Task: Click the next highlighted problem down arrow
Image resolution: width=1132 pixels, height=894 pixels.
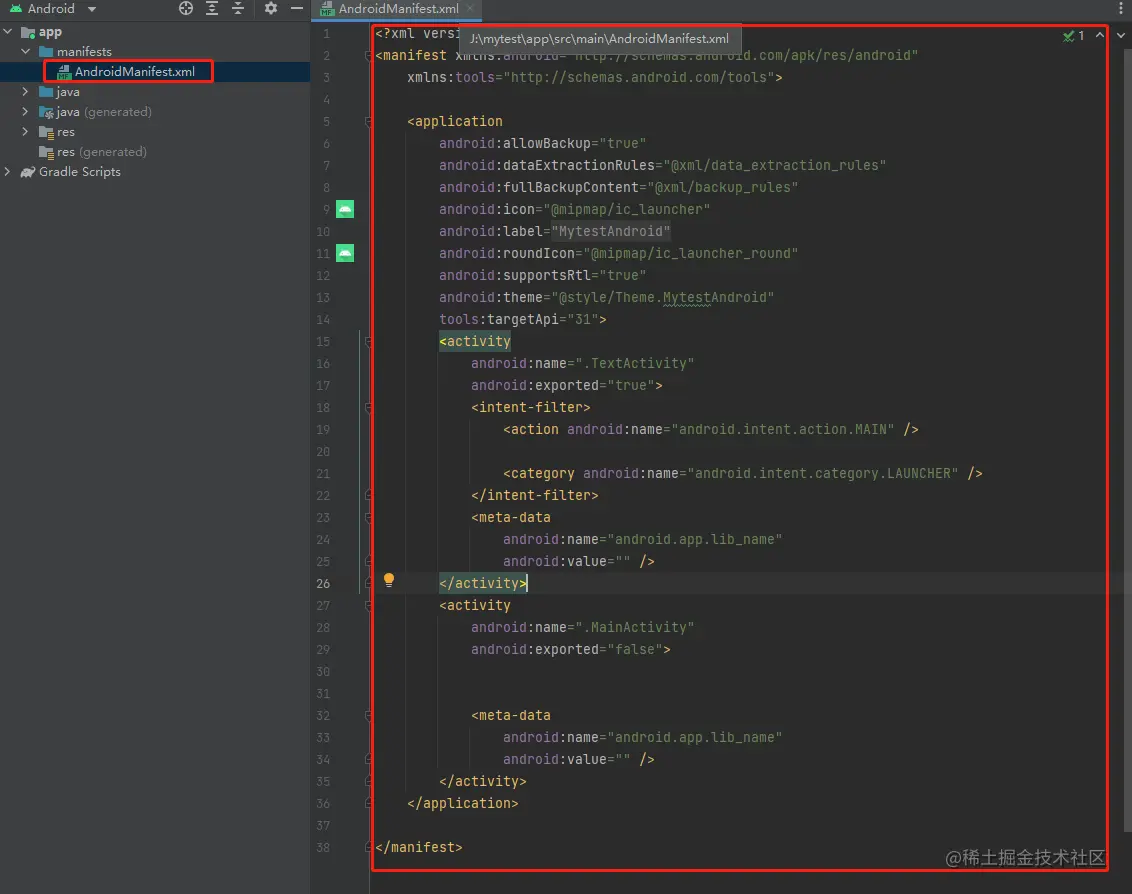Action: (1120, 35)
